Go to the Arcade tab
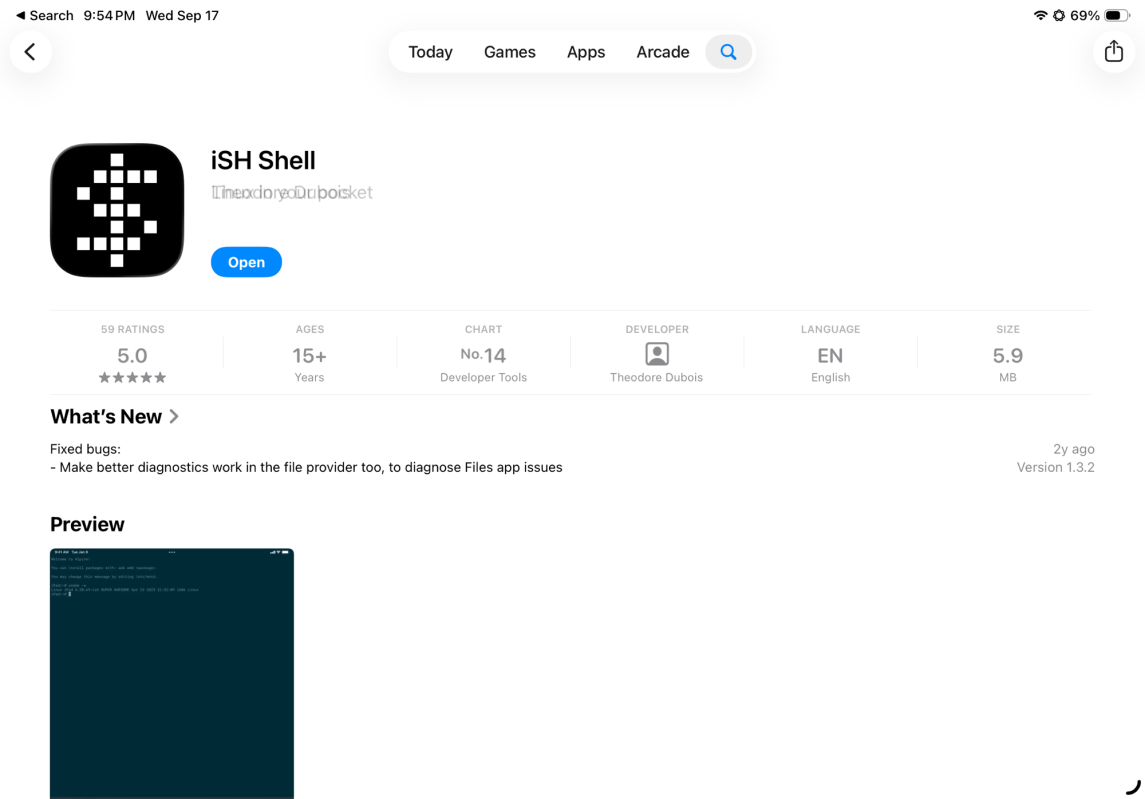The height and width of the screenshot is (799, 1145). (663, 52)
